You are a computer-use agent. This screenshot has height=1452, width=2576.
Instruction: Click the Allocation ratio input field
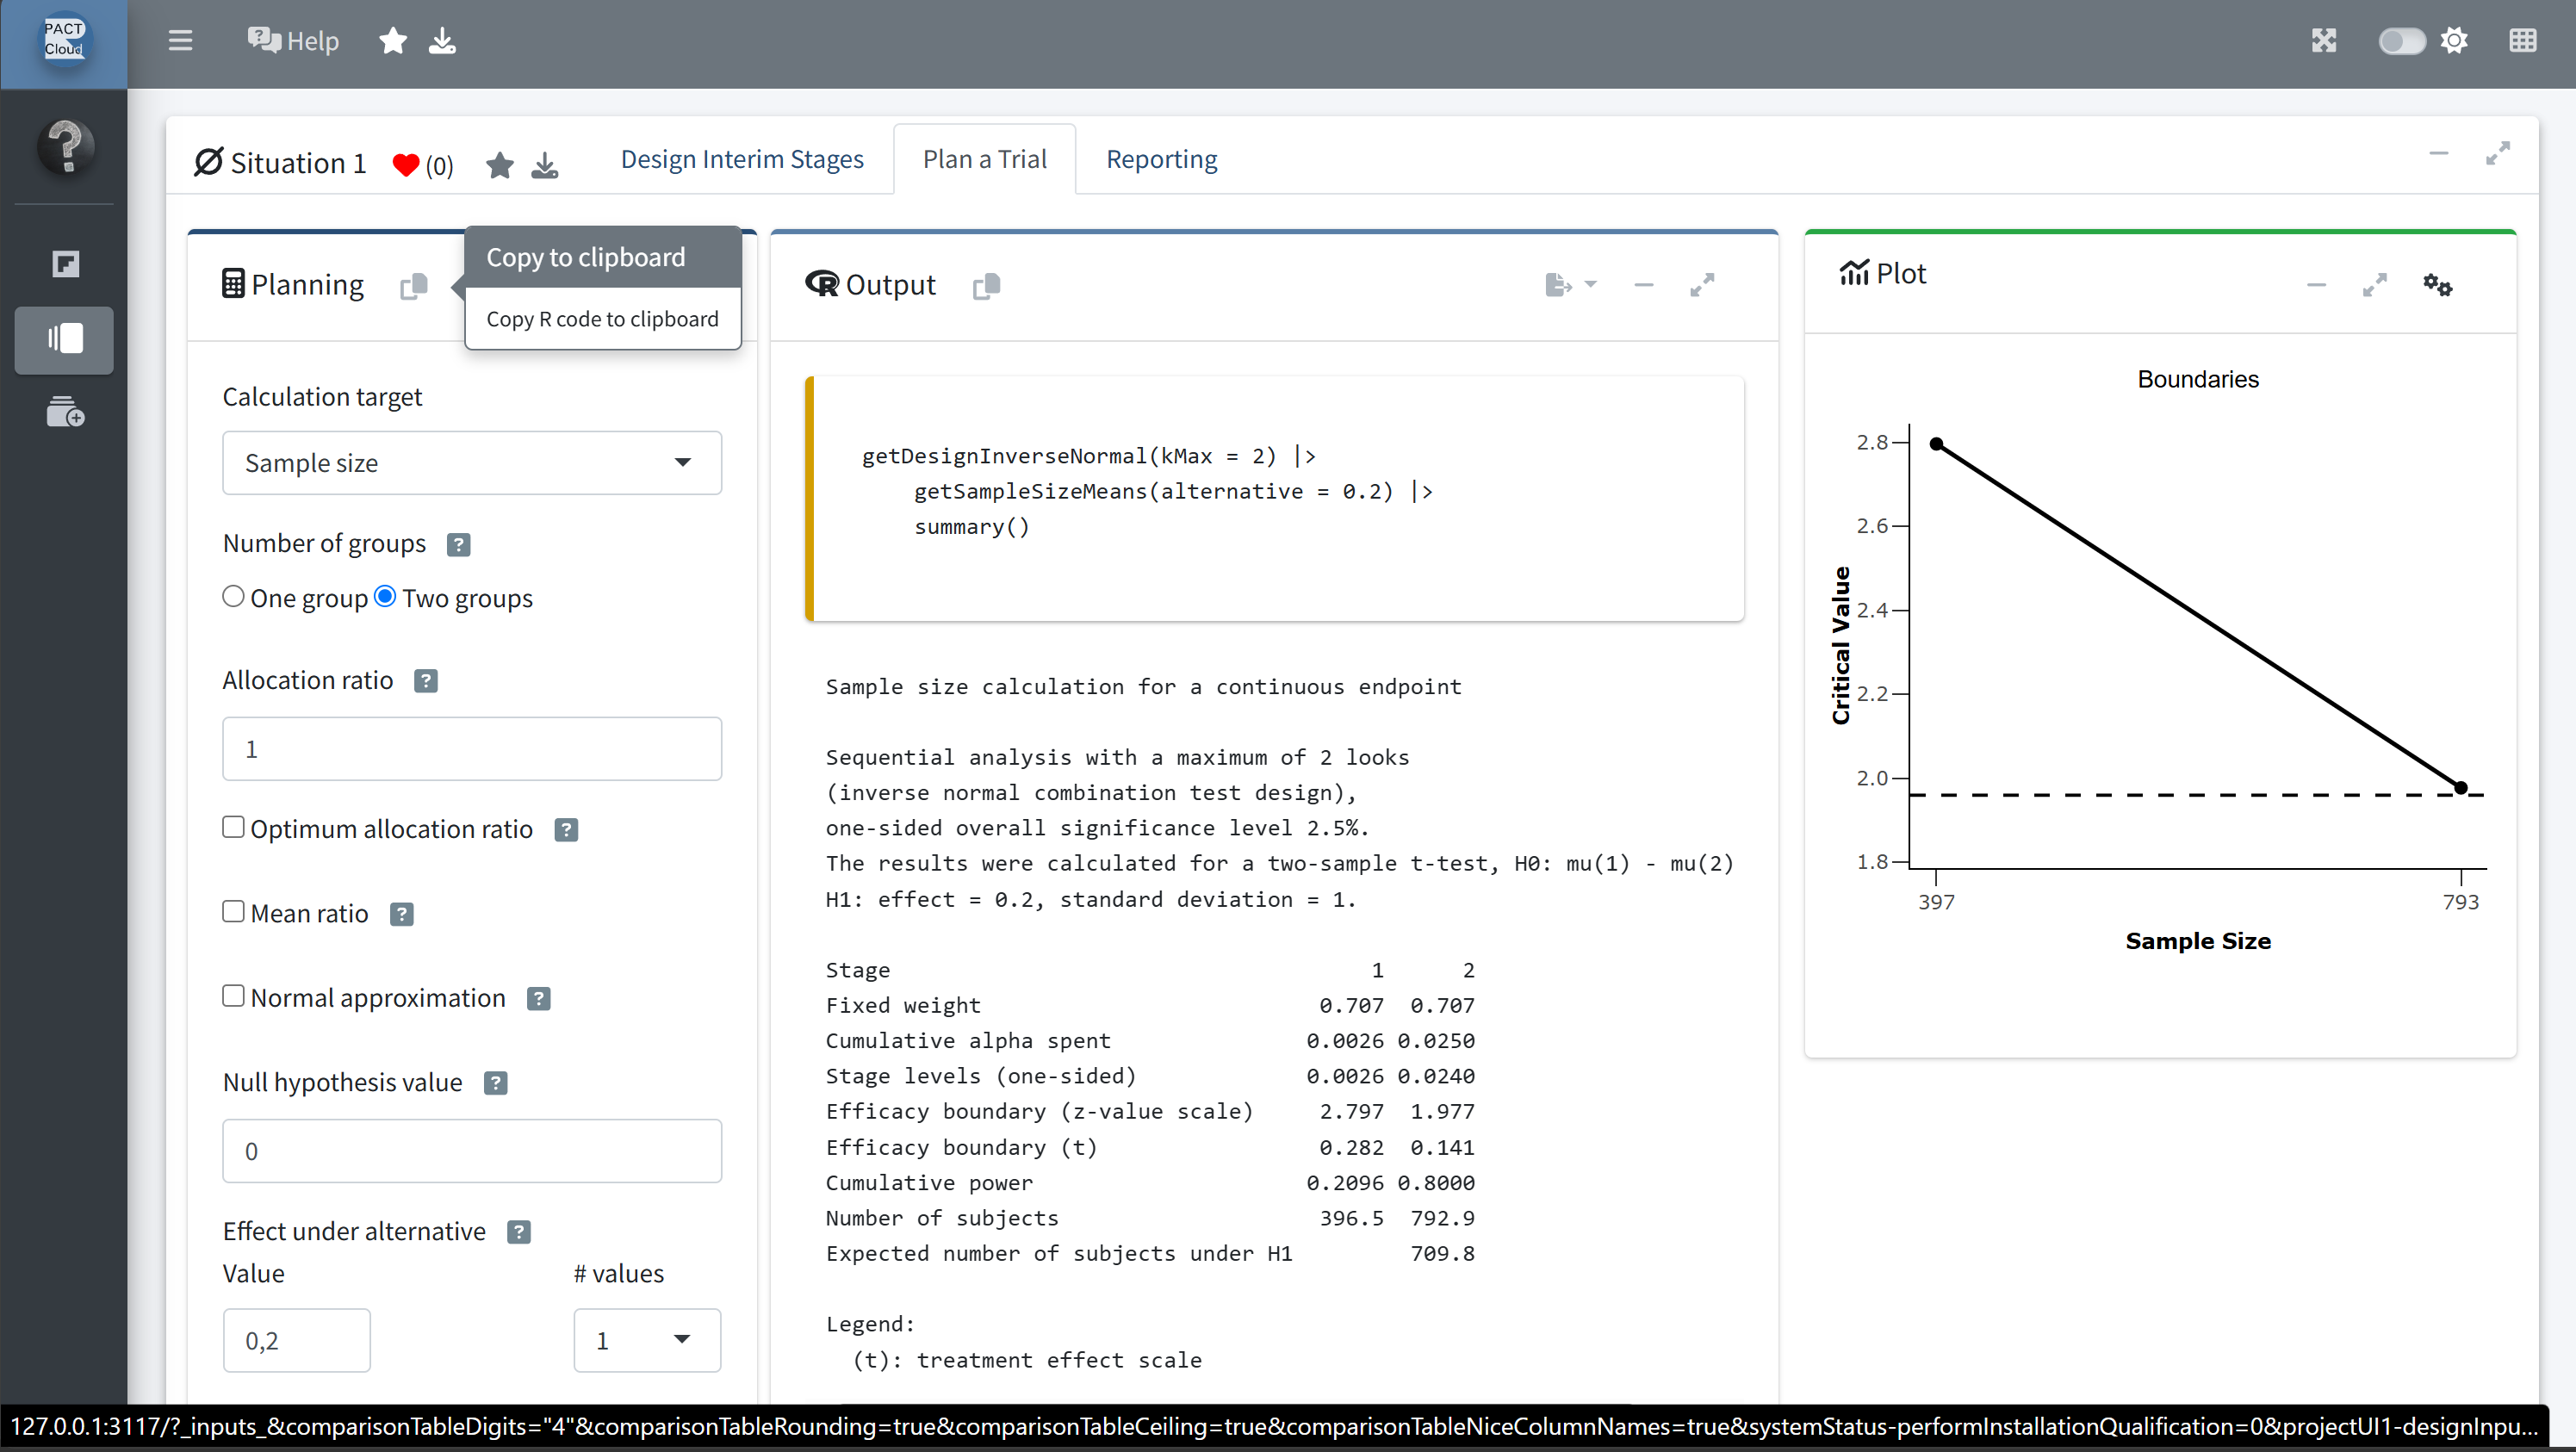472,748
